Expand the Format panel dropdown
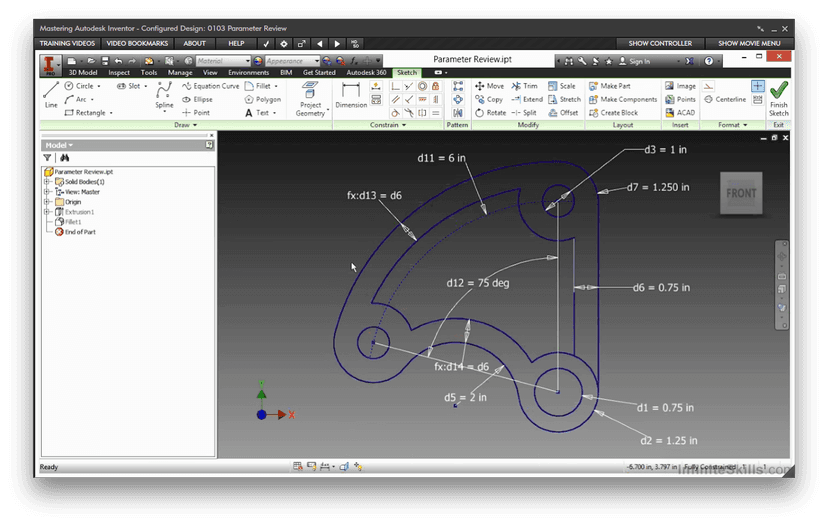This screenshot has width=828, height=525. point(733,125)
